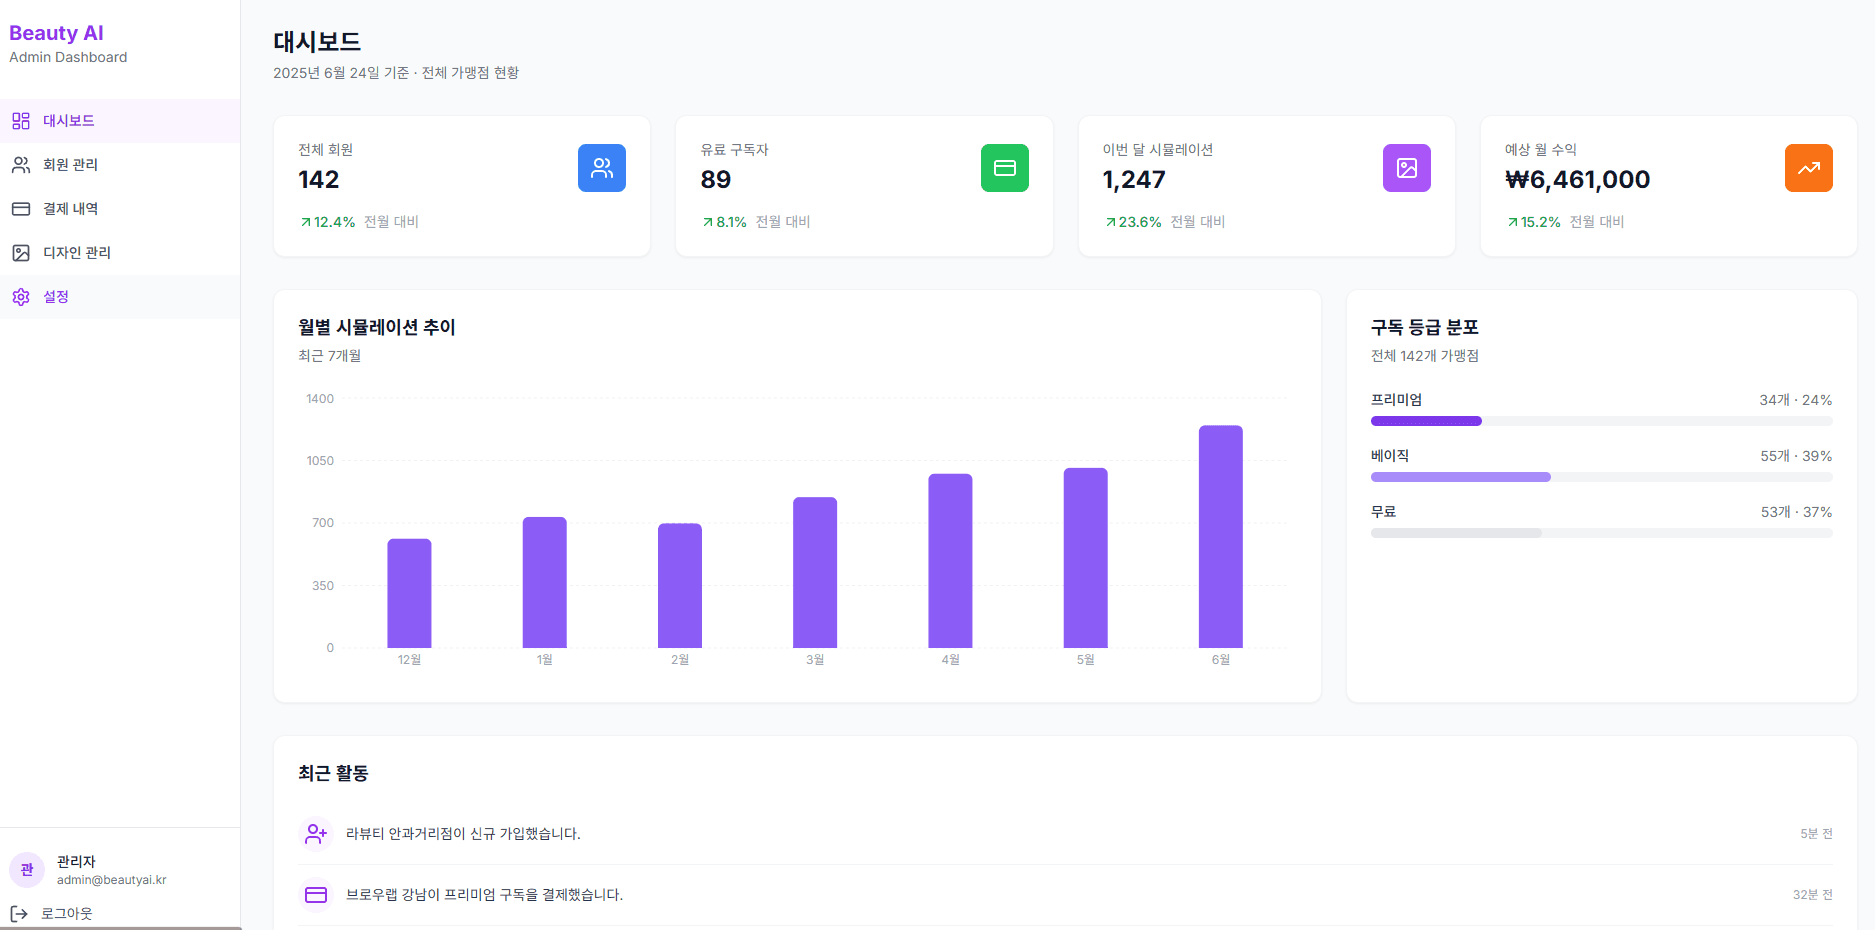The image size is (1875, 930).
Task: Go to 결제 내역 in the sidebar
Action: 120,209
